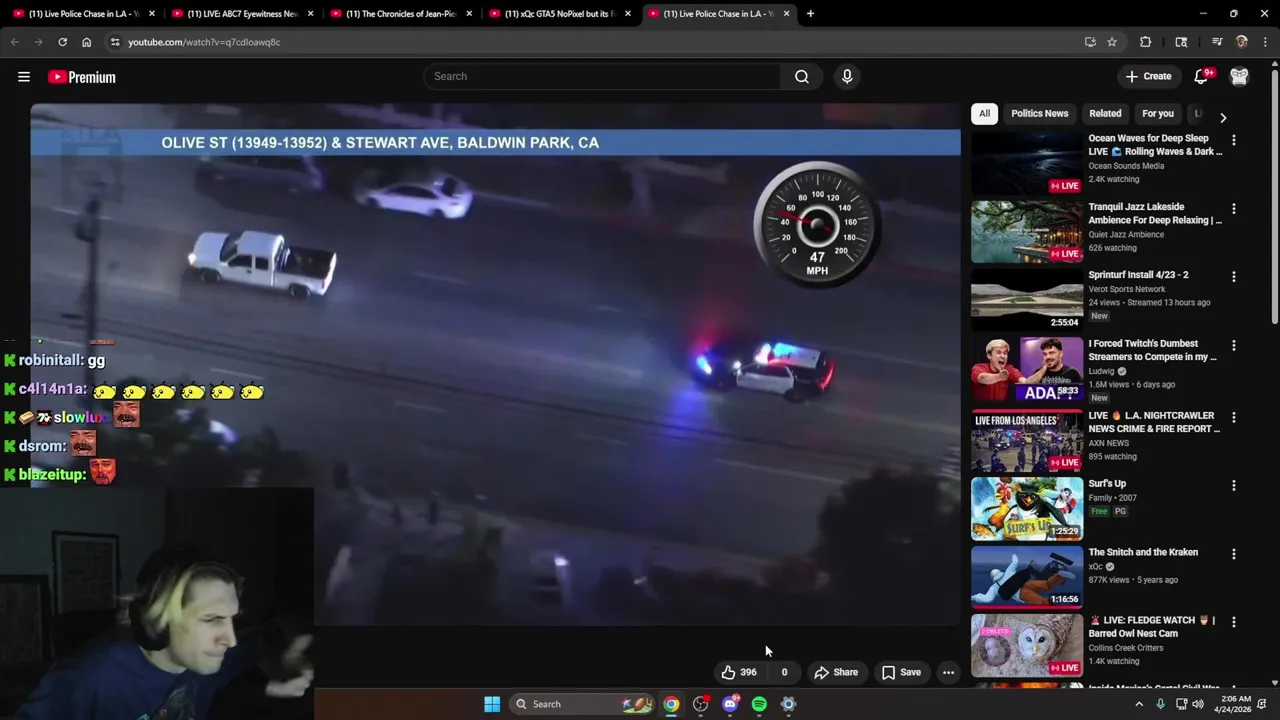Save the video to a playlist
This screenshot has width=1280, height=720.
click(x=900, y=672)
